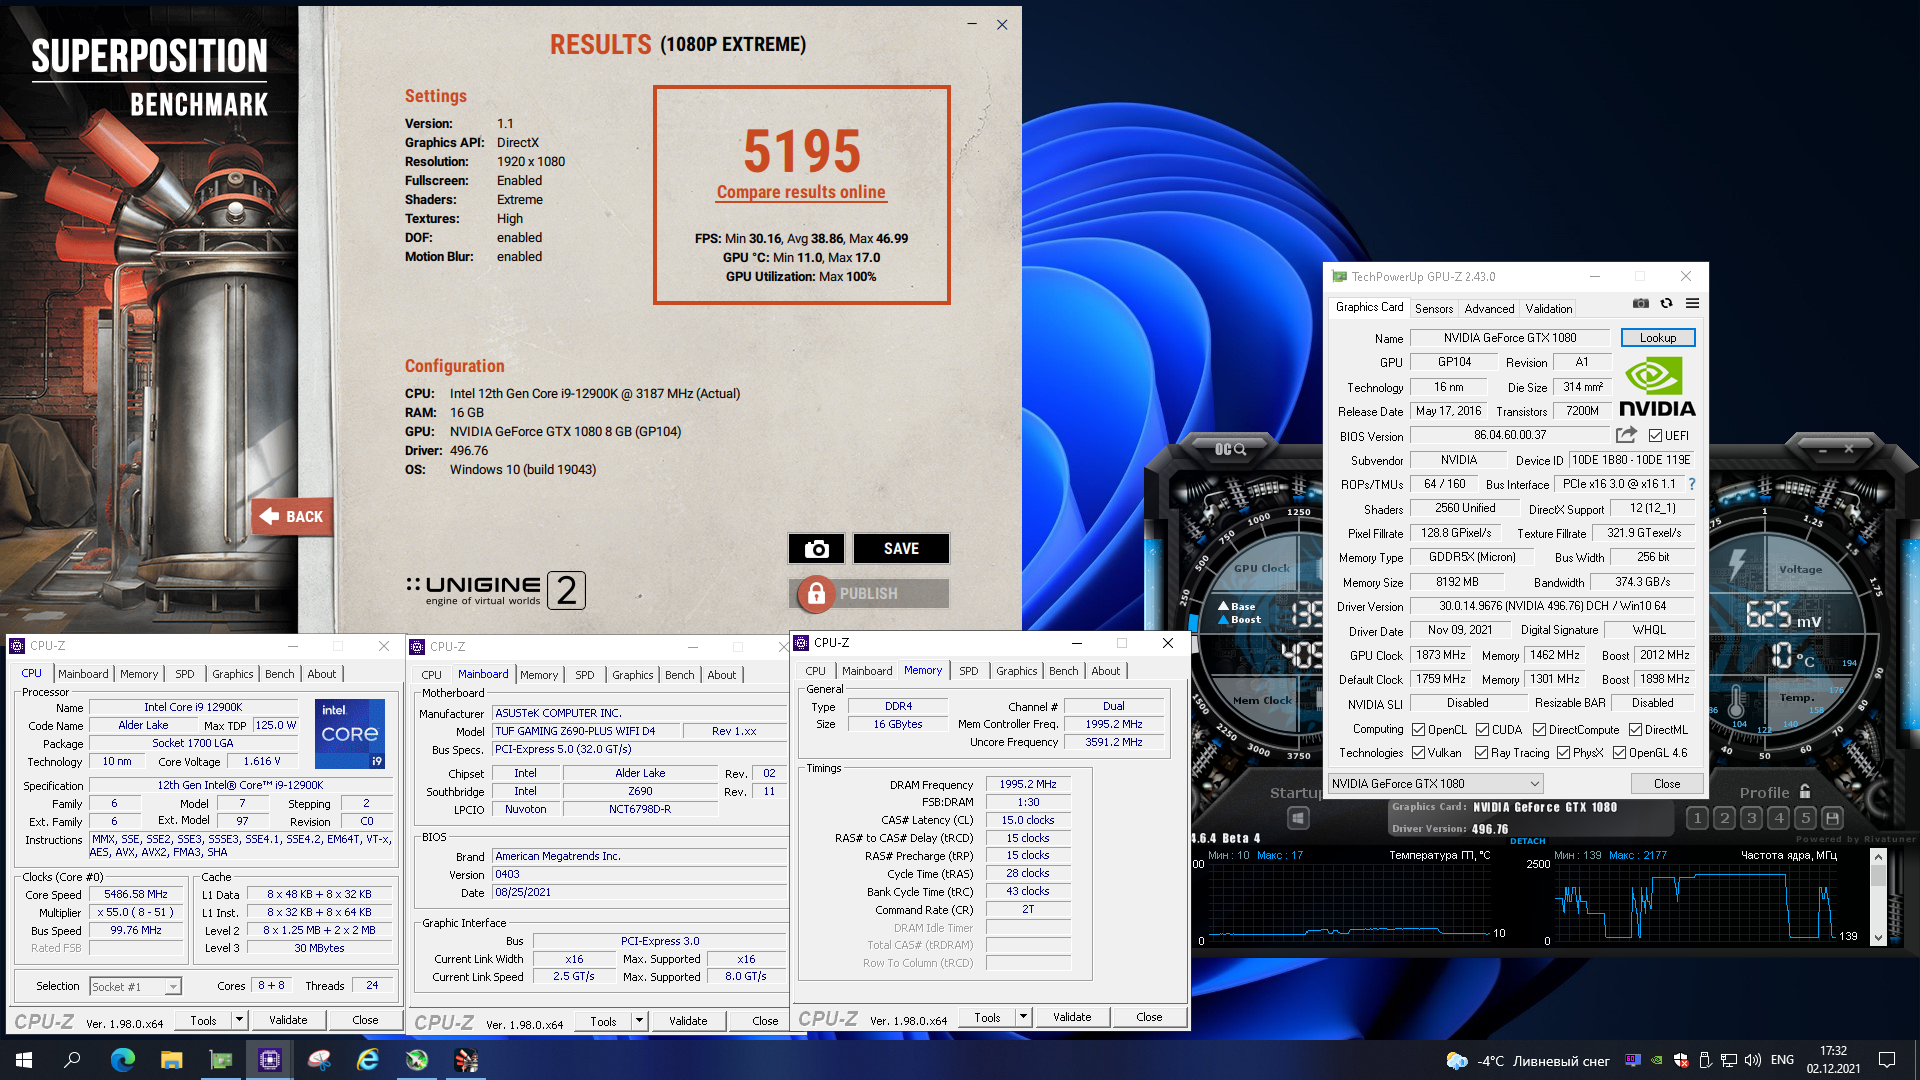1920x1080 pixels.
Task: Open the weather widget showing -4°C
Action: (x=1527, y=1060)
